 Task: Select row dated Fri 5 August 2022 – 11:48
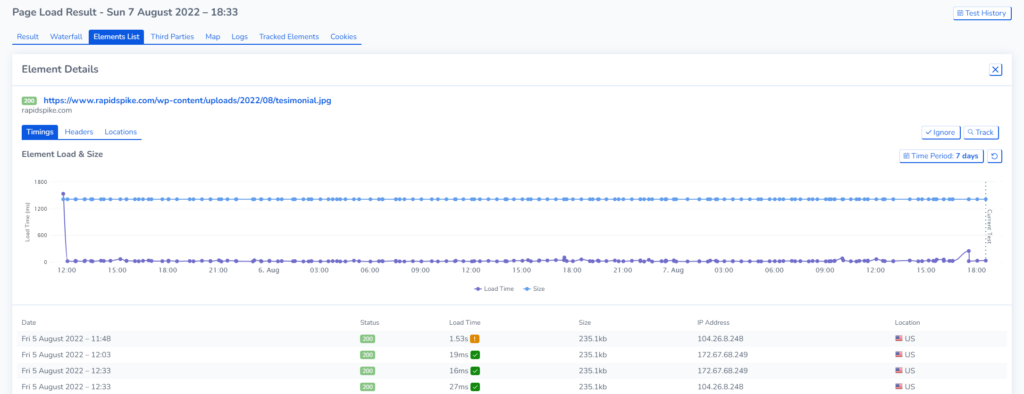(x=512, y=338)
